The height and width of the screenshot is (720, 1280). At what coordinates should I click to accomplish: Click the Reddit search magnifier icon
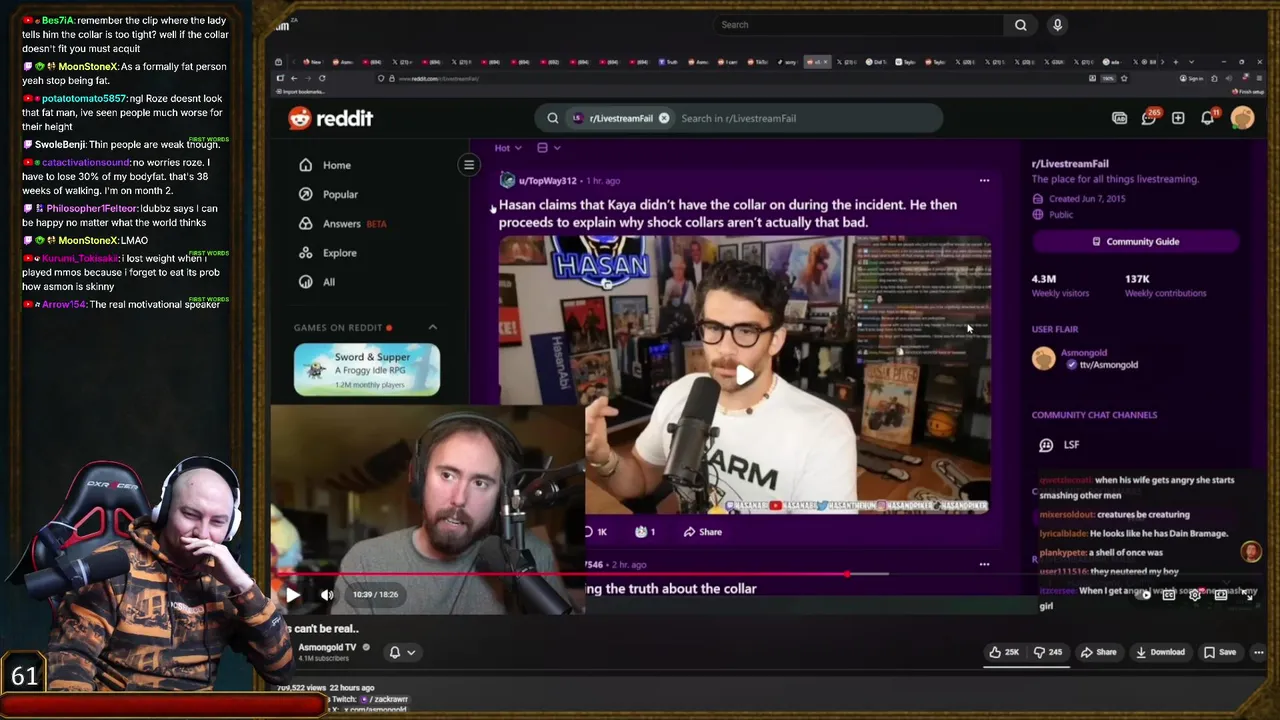coord(552,118)
